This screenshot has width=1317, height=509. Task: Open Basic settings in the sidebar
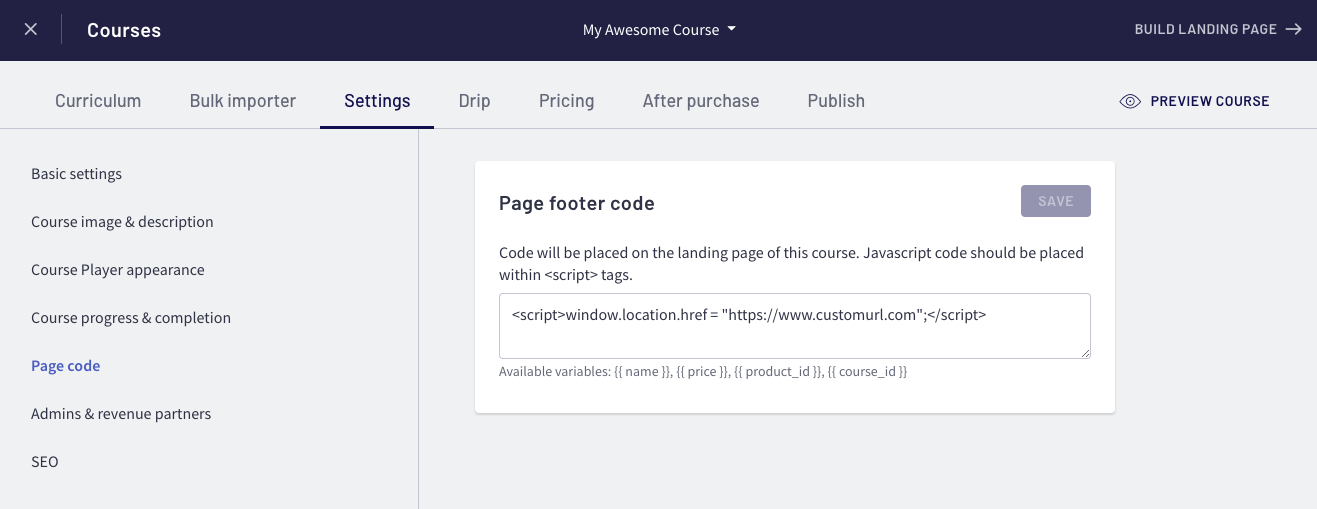77,174
